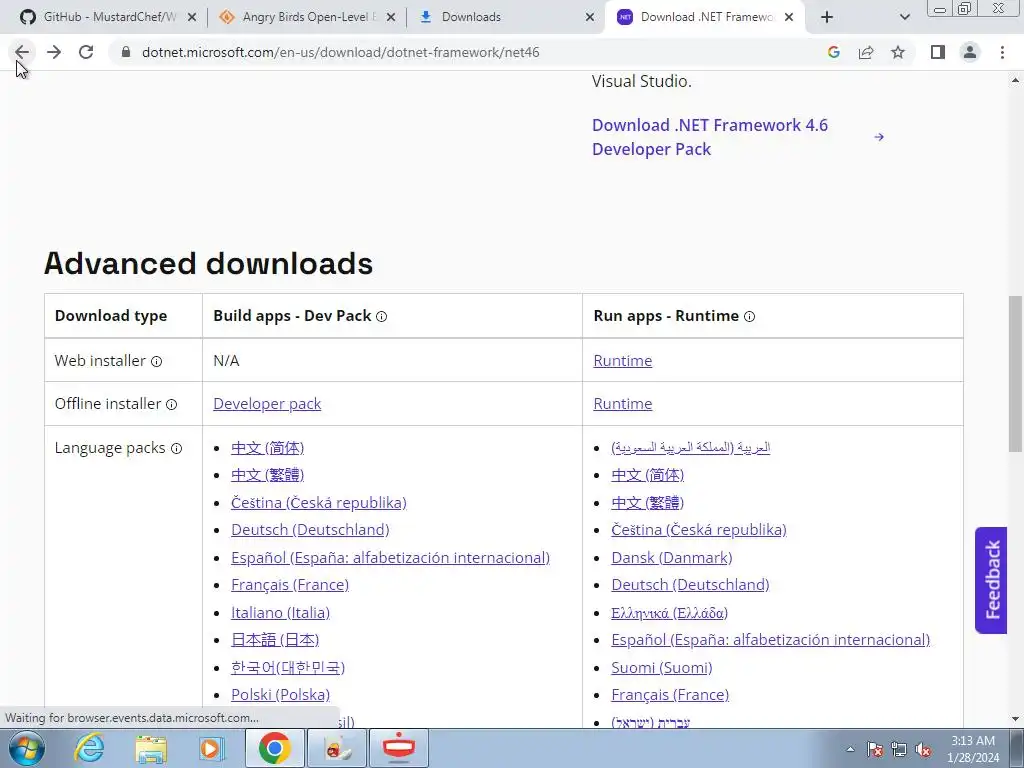This screenshot has width=1024, height=768.
Task: Select Dev Pack Čeština language pack
Action: pos(319,502)
